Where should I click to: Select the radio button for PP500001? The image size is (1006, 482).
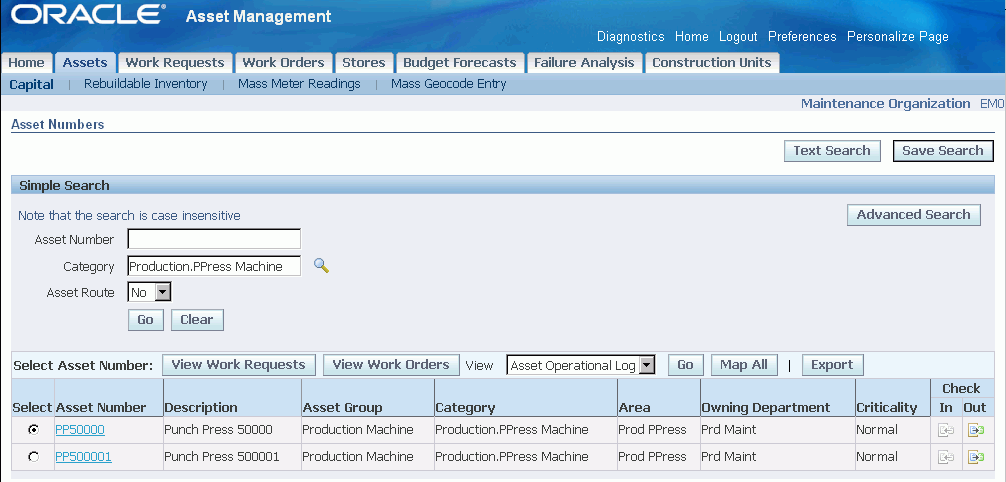(x=33, y=456)
